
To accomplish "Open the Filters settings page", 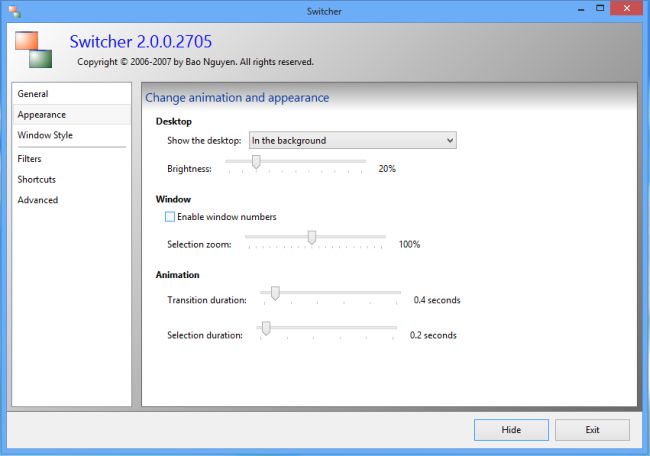I will click(71, 159).
